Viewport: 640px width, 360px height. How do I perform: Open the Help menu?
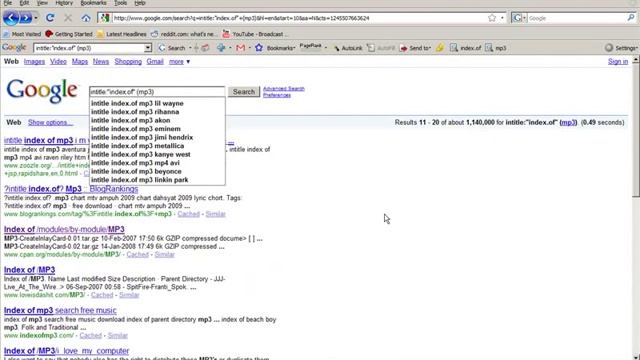[140, 3]
